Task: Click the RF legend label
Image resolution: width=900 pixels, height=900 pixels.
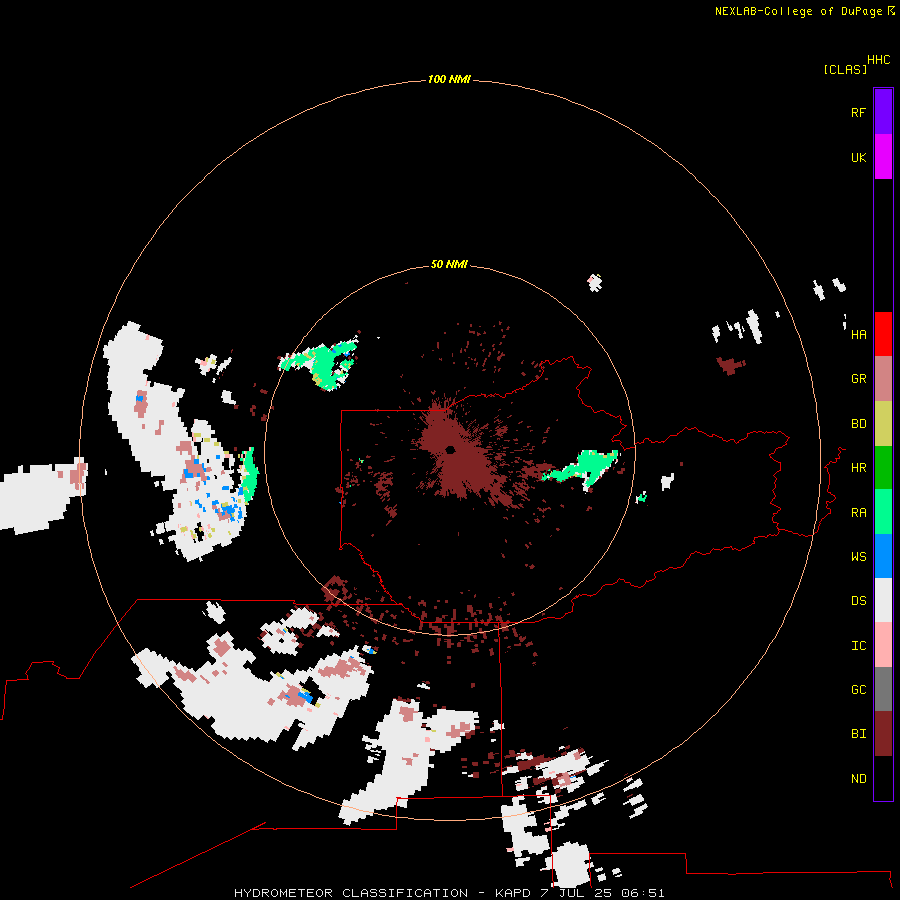Action: (x=858, y=112)
